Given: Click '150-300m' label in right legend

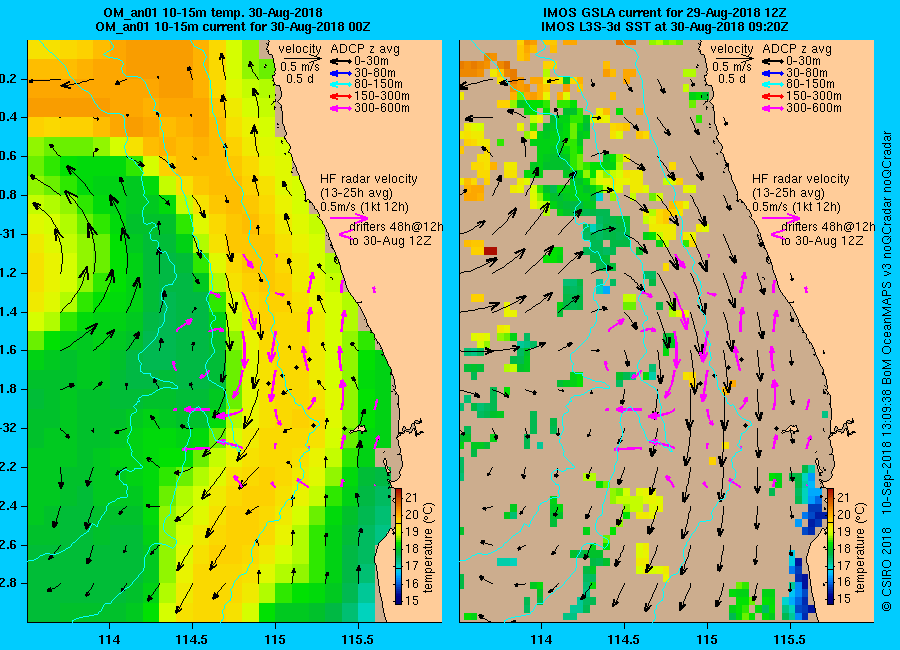Looking at the screenshot, I should tap(814, 96).
